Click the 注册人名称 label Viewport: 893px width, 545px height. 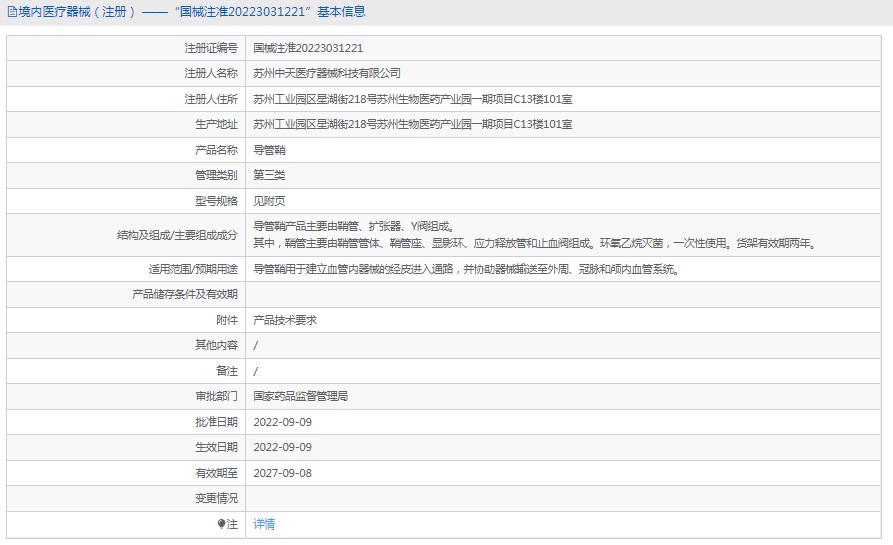pos(211,73)
